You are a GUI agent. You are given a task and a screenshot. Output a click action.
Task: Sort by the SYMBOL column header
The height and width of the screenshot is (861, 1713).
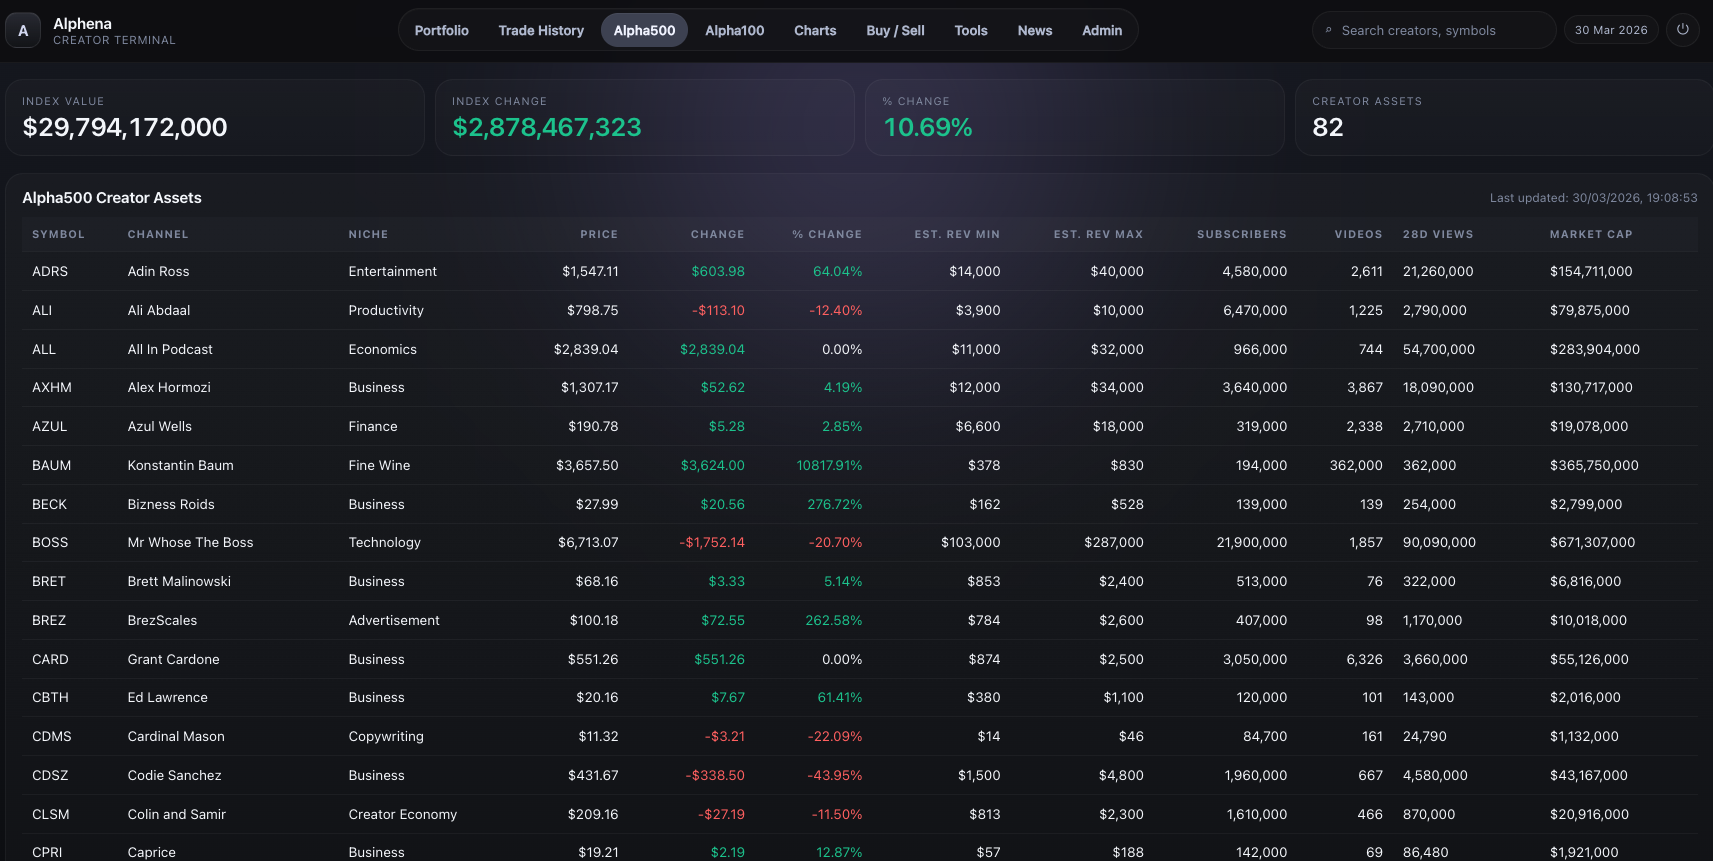pos(58,234)
